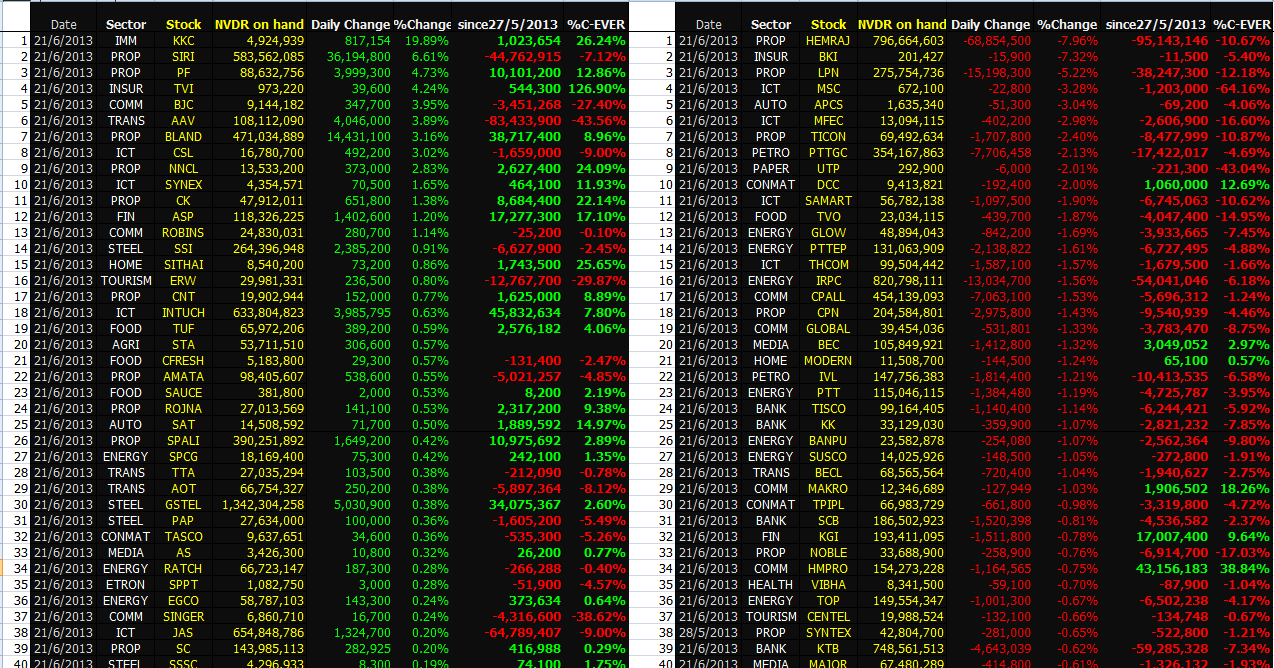Select the HEMRAJ stock cell
The height and width of the screenshot is (668, 1274).
coord(828,41)
